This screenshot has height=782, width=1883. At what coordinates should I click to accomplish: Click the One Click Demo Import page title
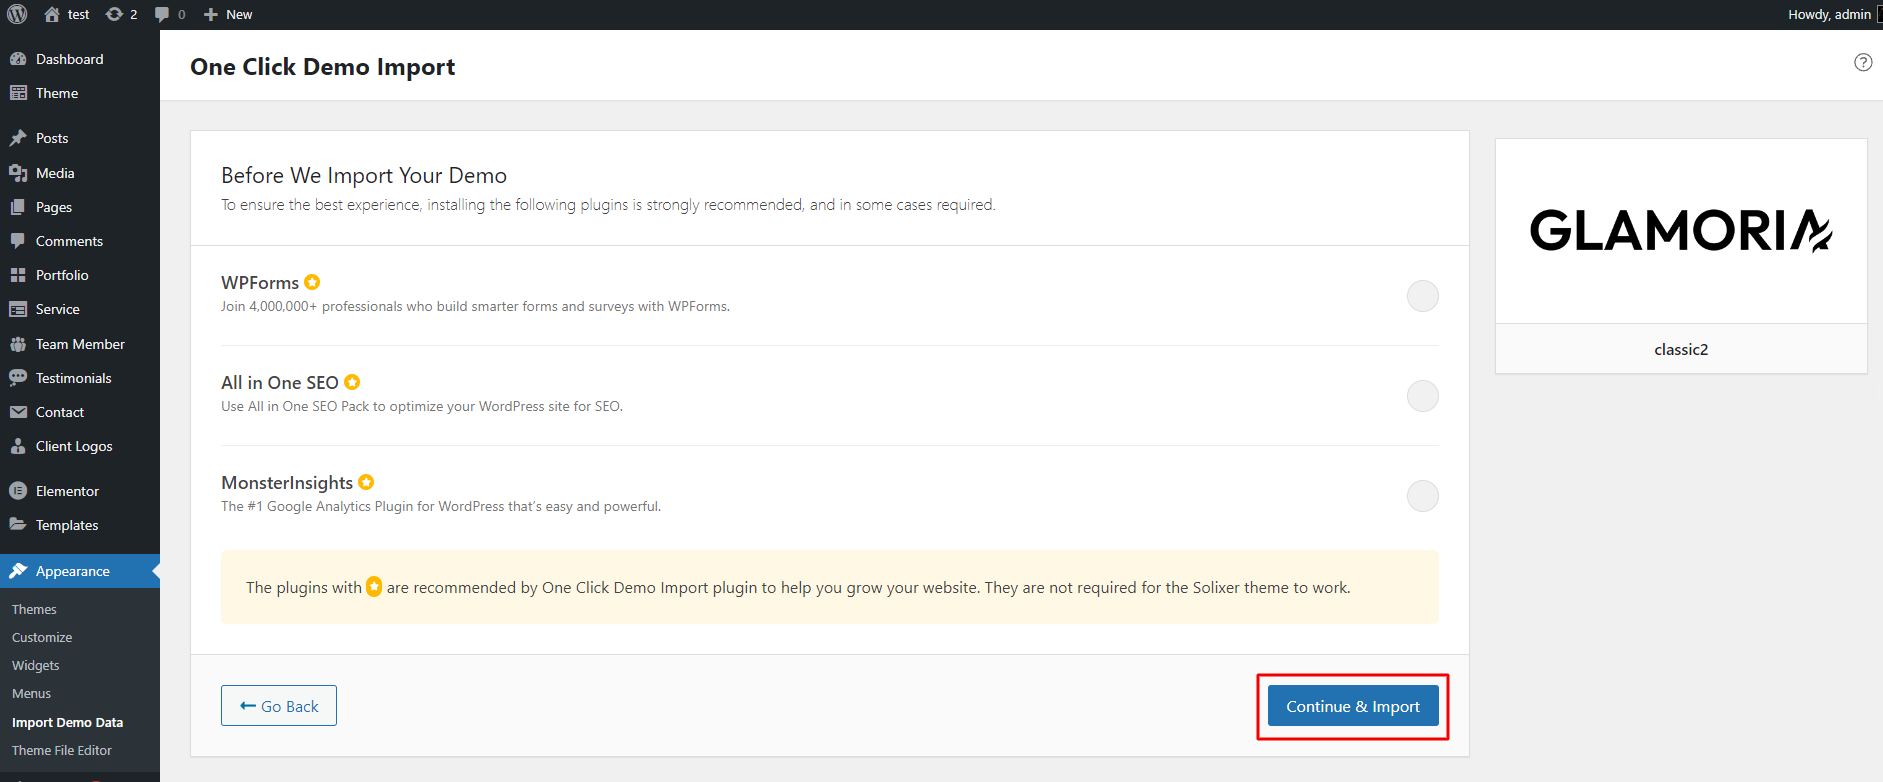322,67
